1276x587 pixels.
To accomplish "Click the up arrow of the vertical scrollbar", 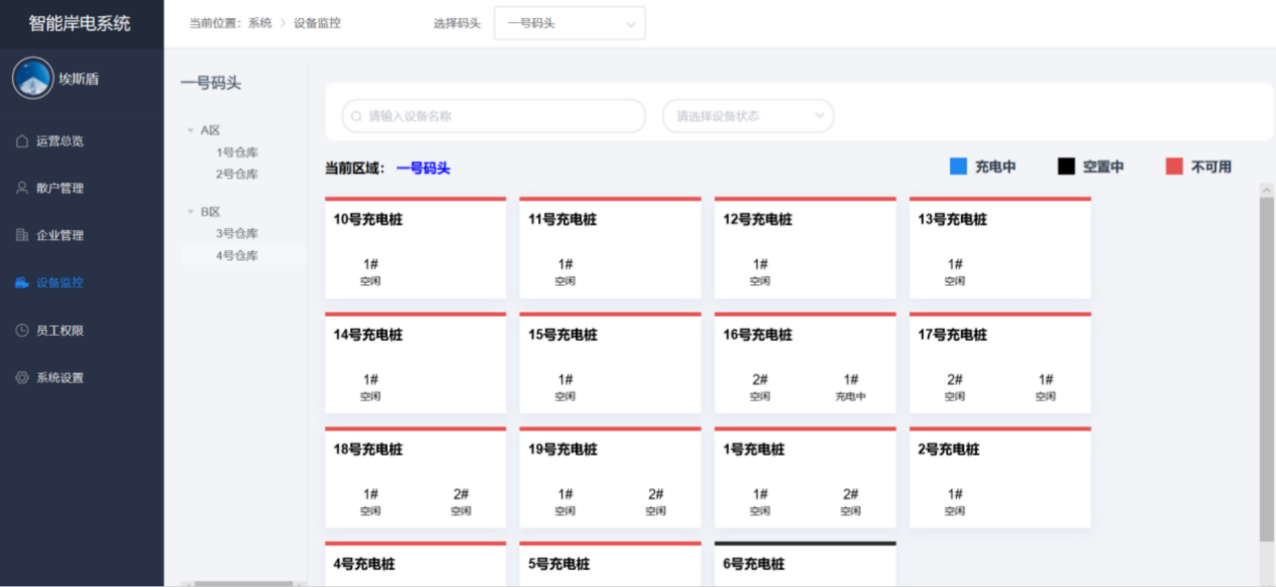I will [x=1267, y=189].
